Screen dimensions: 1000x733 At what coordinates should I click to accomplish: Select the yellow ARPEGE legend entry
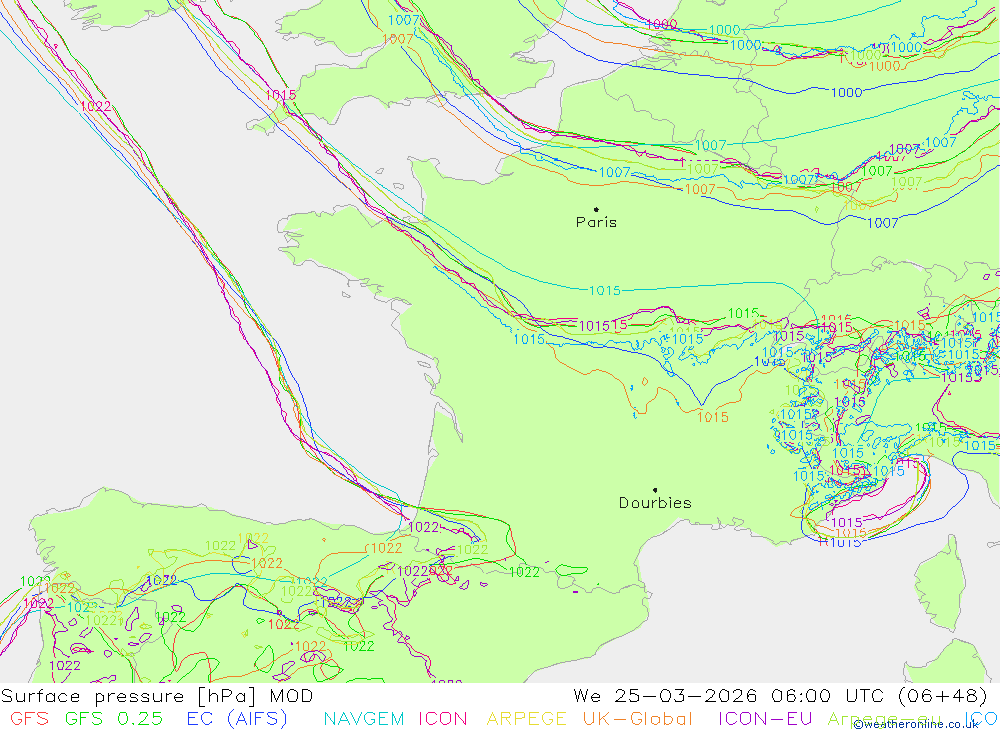[x=526, y=719]
